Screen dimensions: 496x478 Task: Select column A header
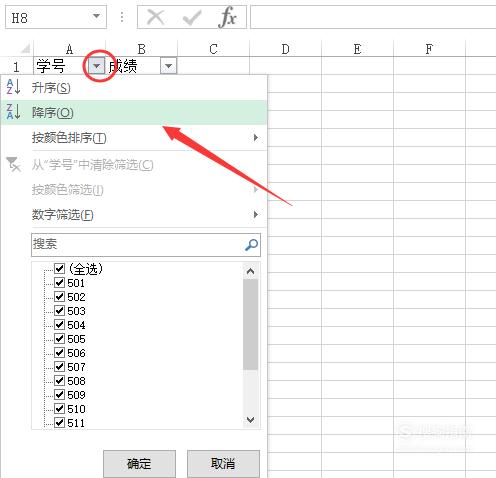69,49
